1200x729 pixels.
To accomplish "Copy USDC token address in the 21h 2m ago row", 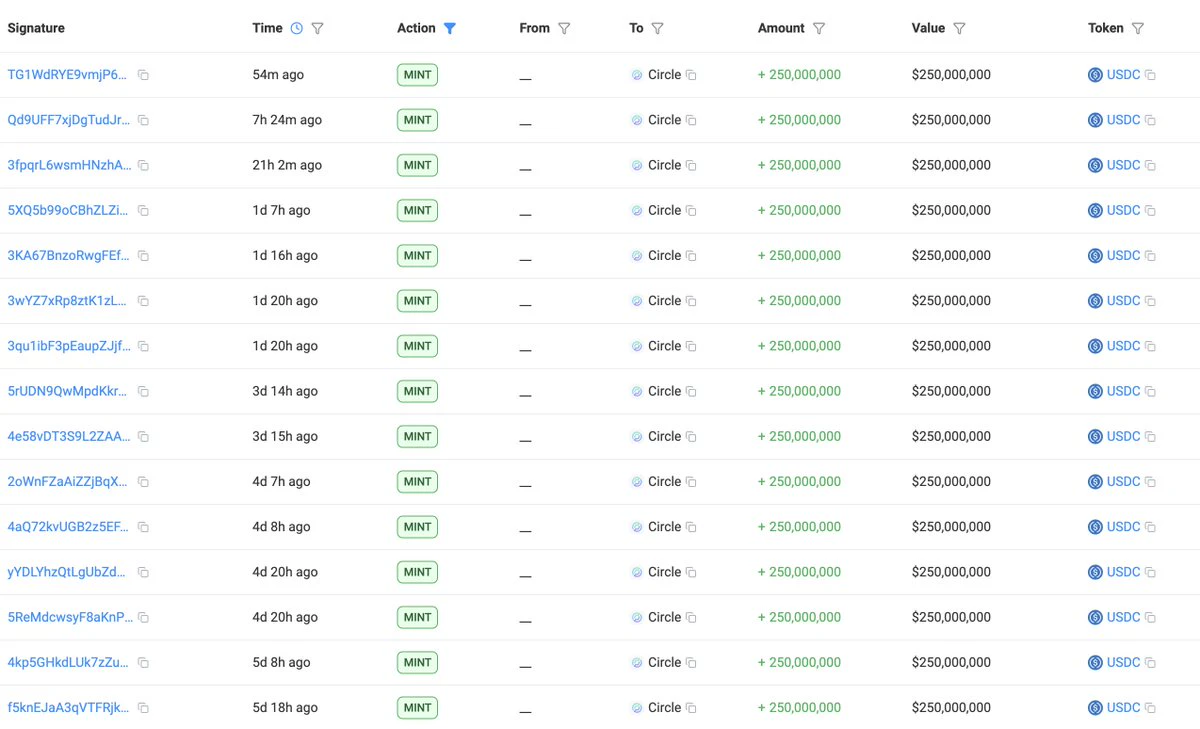I will tap(1150, 165).
